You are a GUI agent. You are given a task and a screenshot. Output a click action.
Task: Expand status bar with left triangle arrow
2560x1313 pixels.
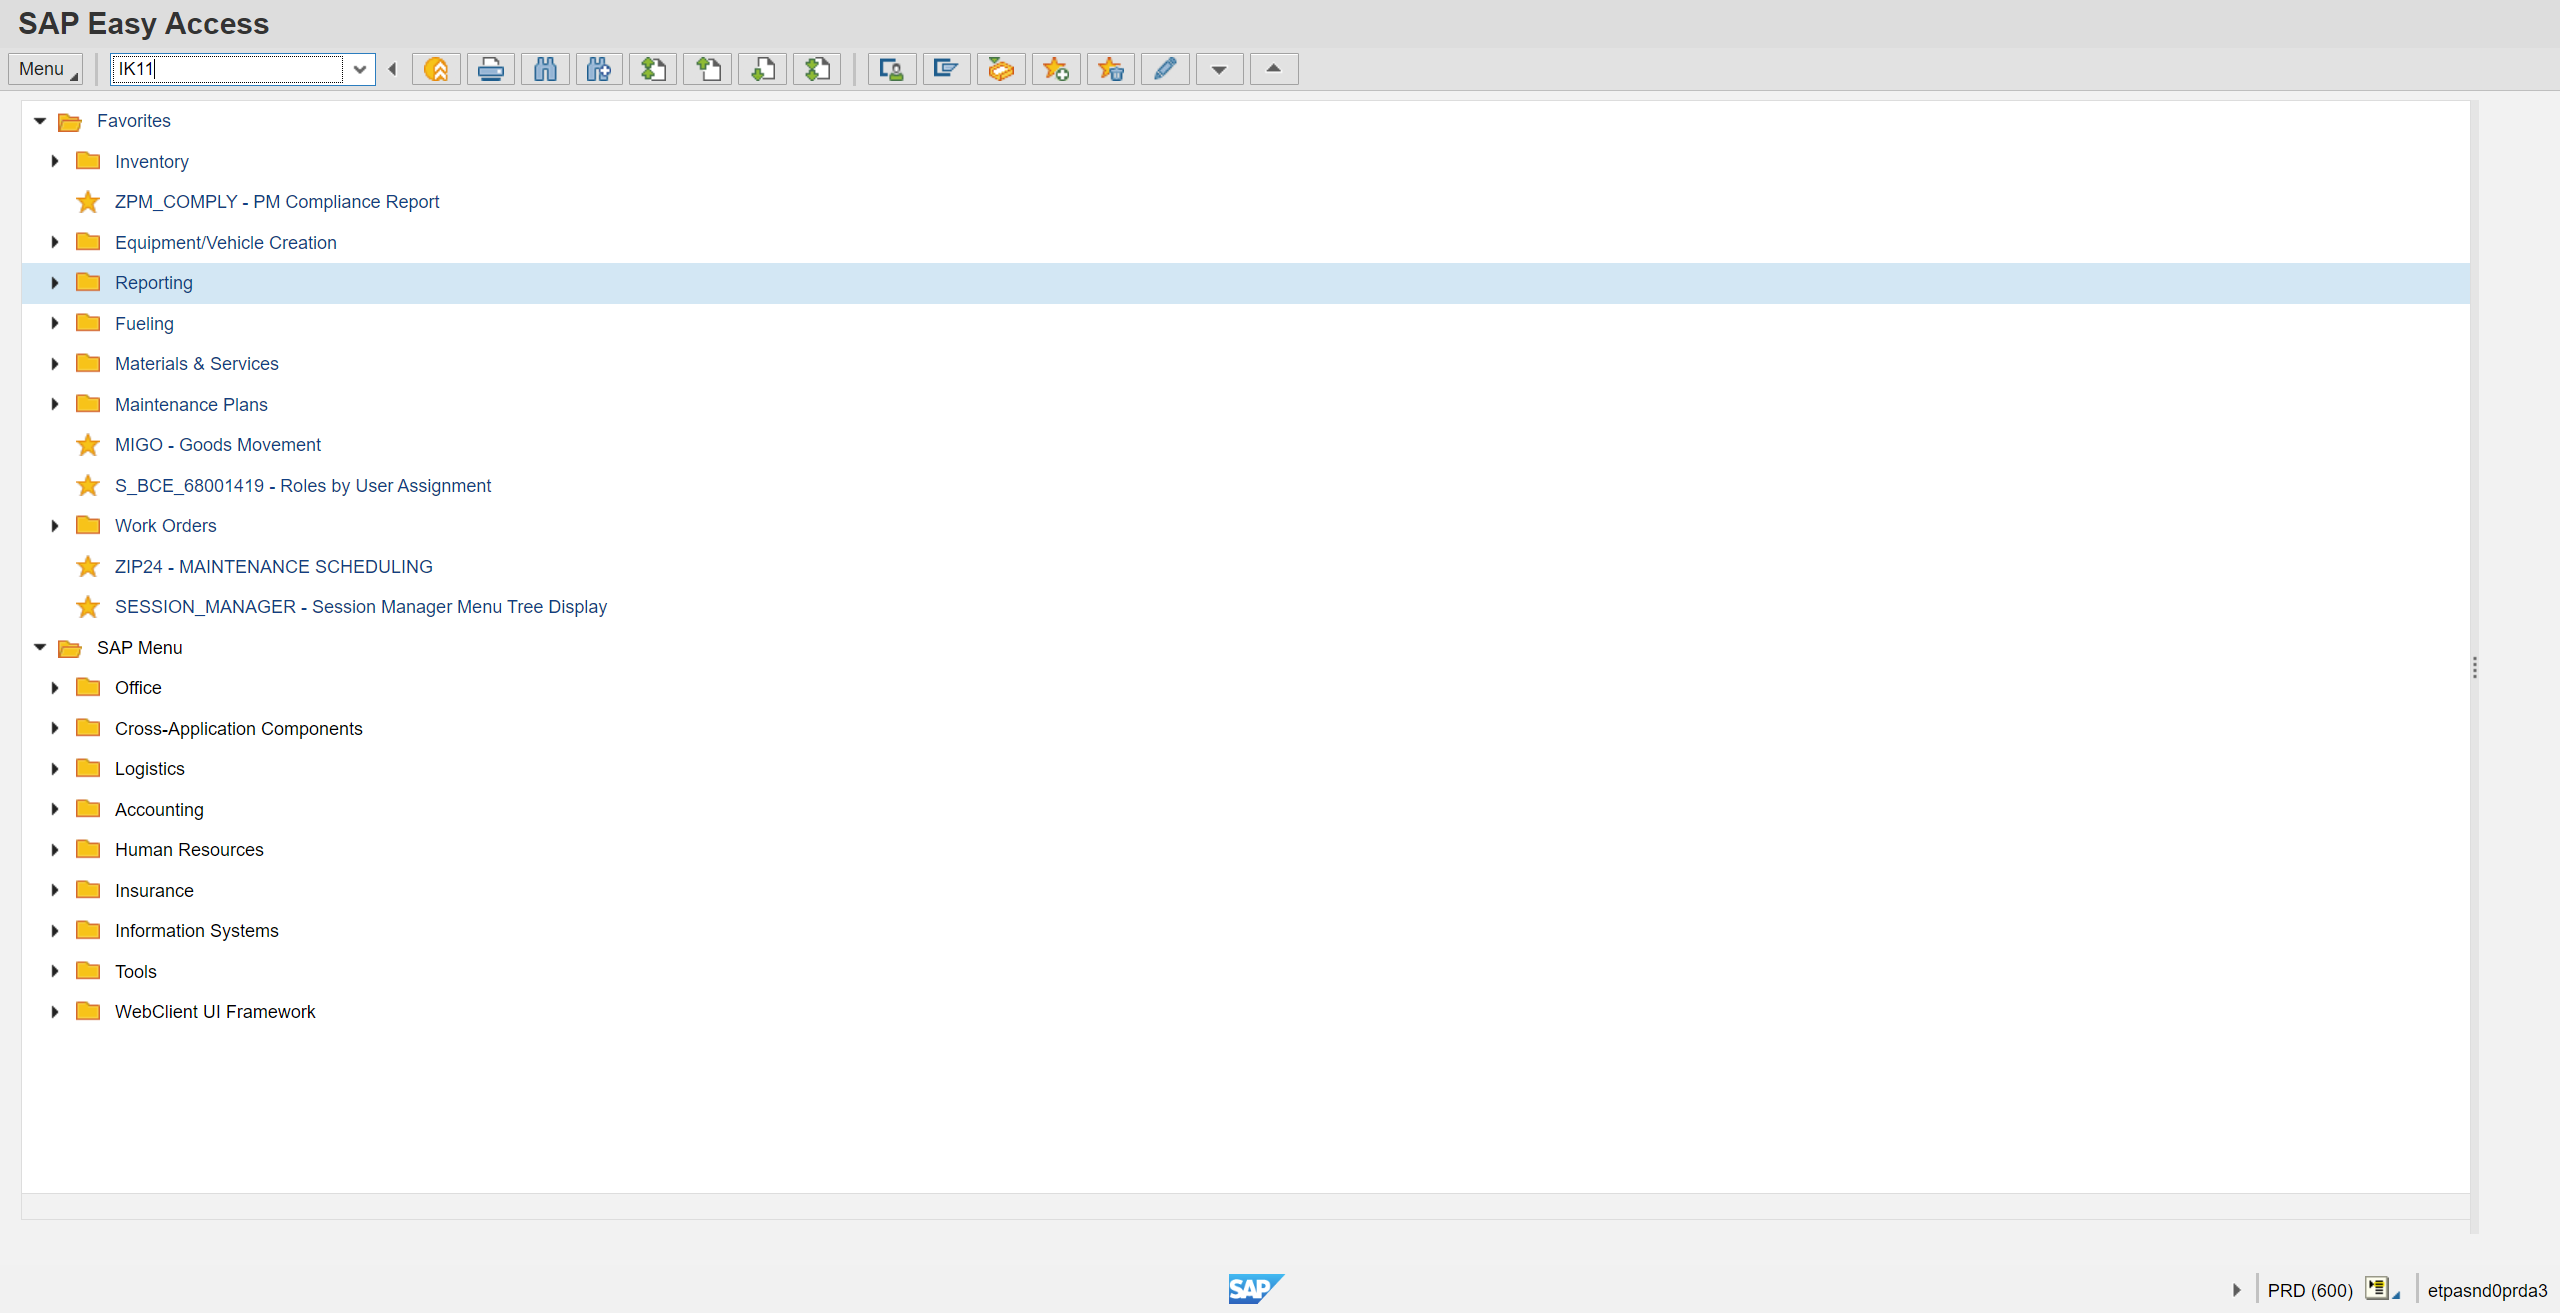click(x=2237, y=1290)
